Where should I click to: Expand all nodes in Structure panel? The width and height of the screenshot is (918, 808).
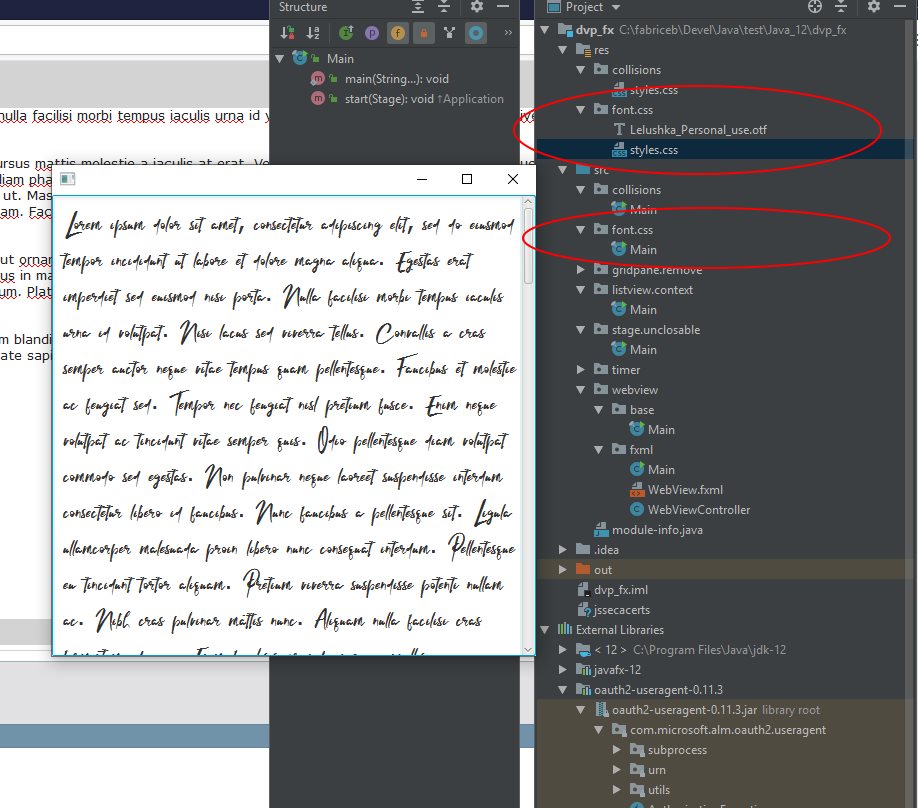click(418, 7)
